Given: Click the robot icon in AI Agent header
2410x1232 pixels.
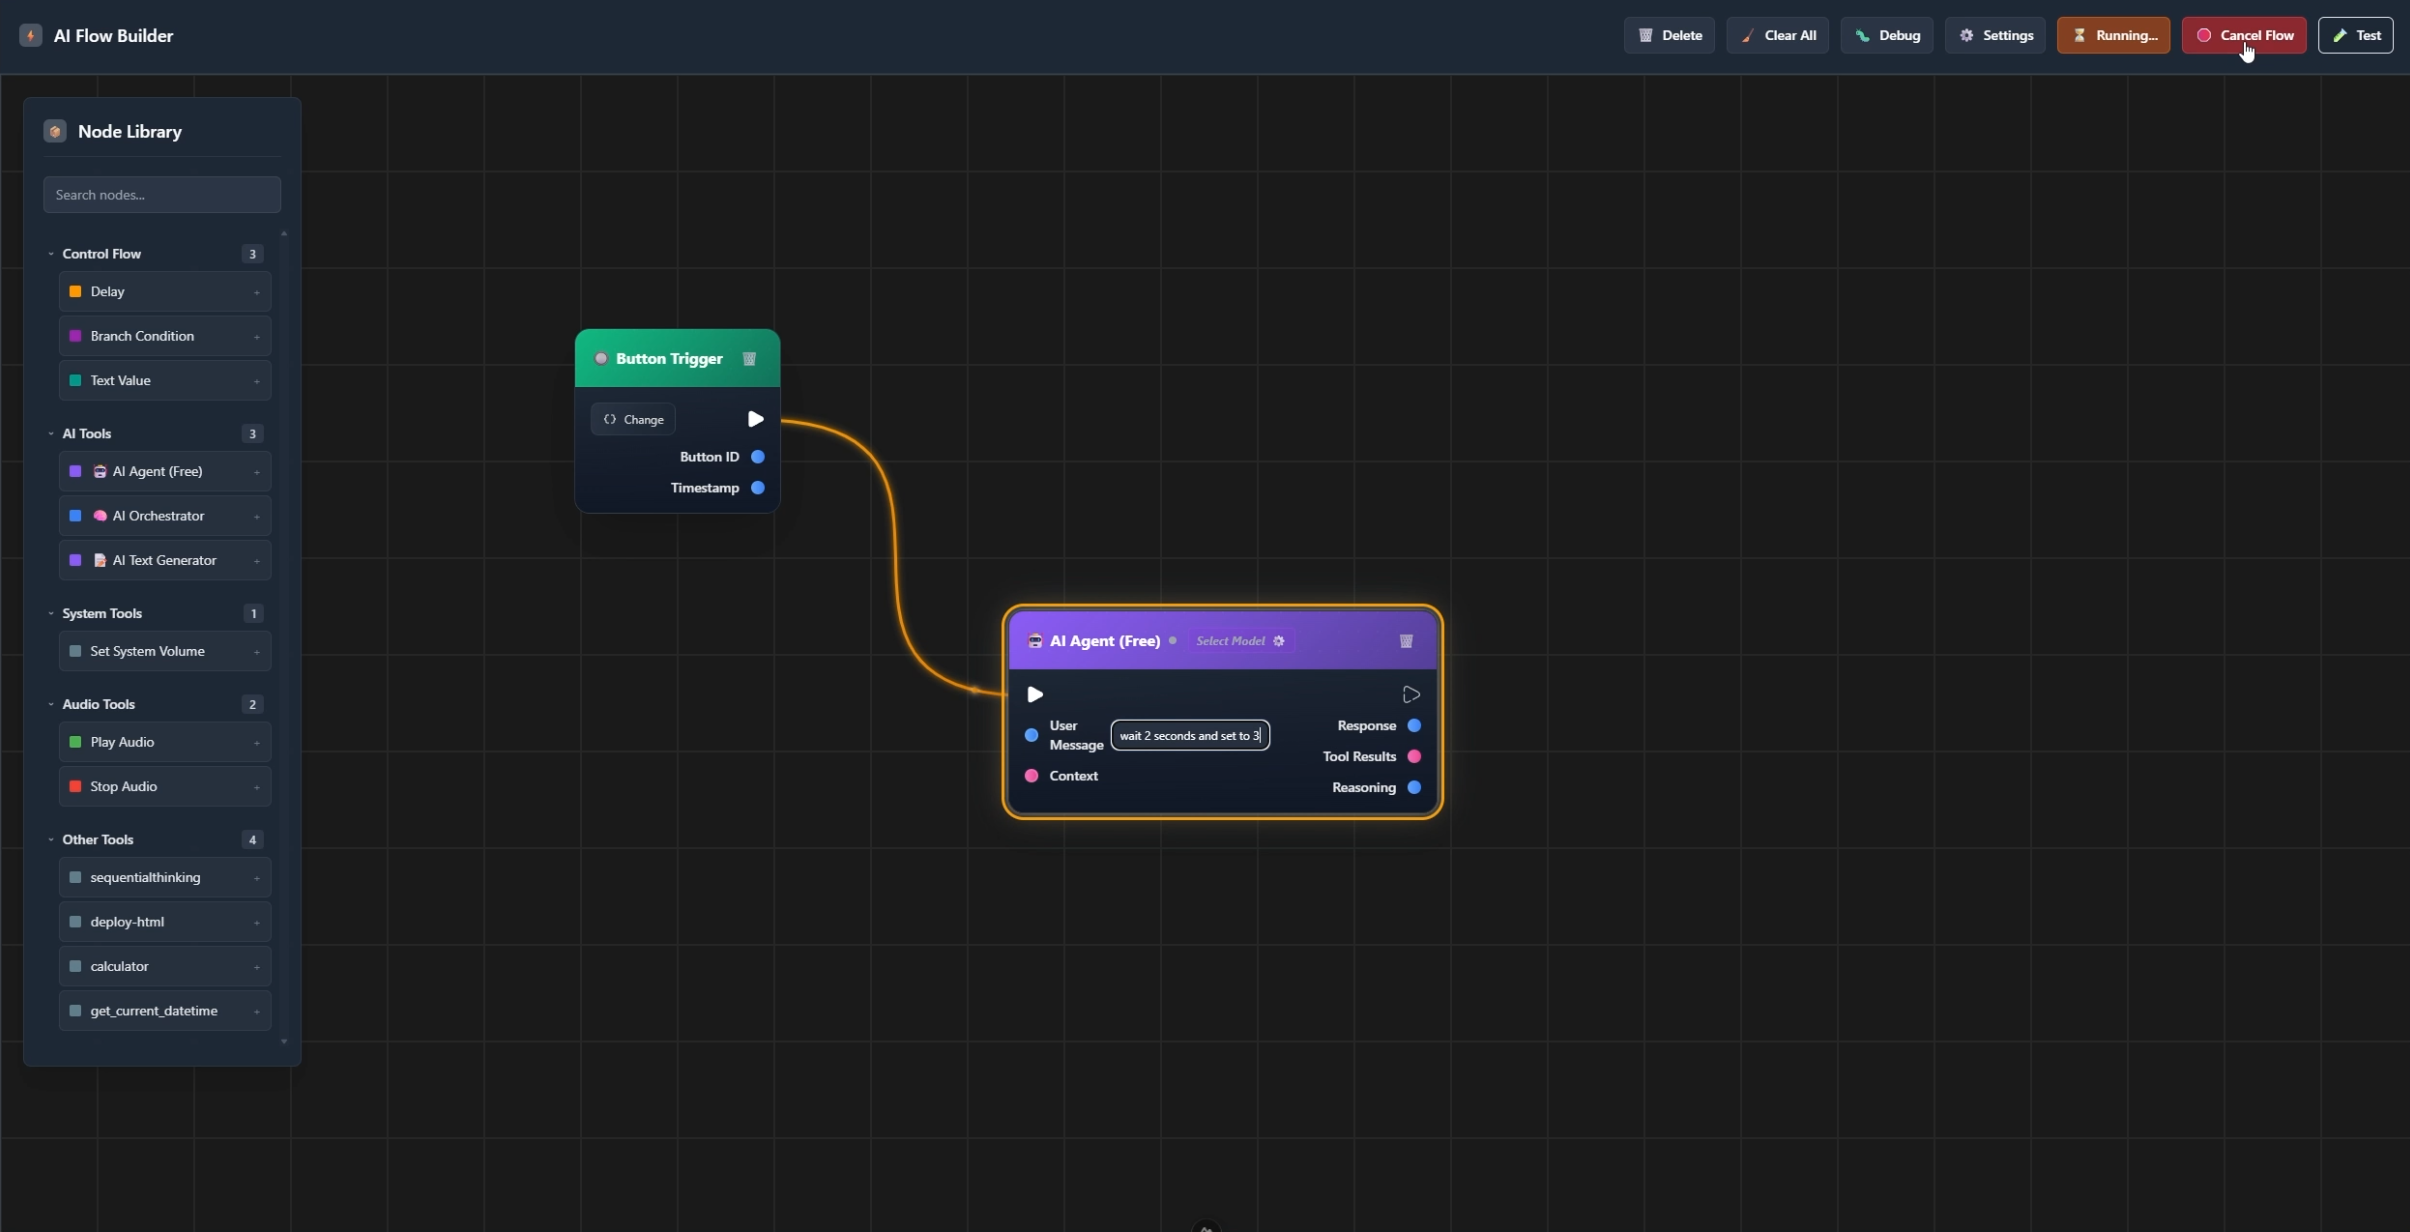Looking at the screenshot, I should click(1033, 641).
